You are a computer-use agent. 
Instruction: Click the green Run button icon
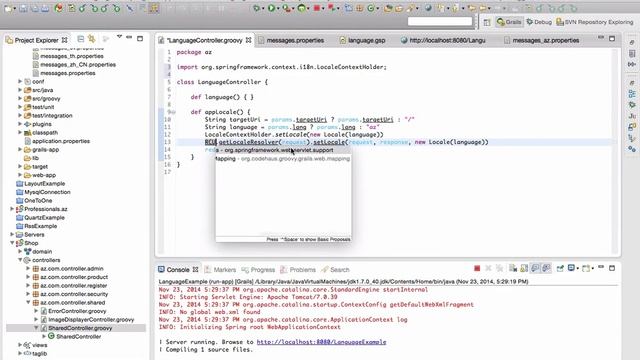coord(271,8)
